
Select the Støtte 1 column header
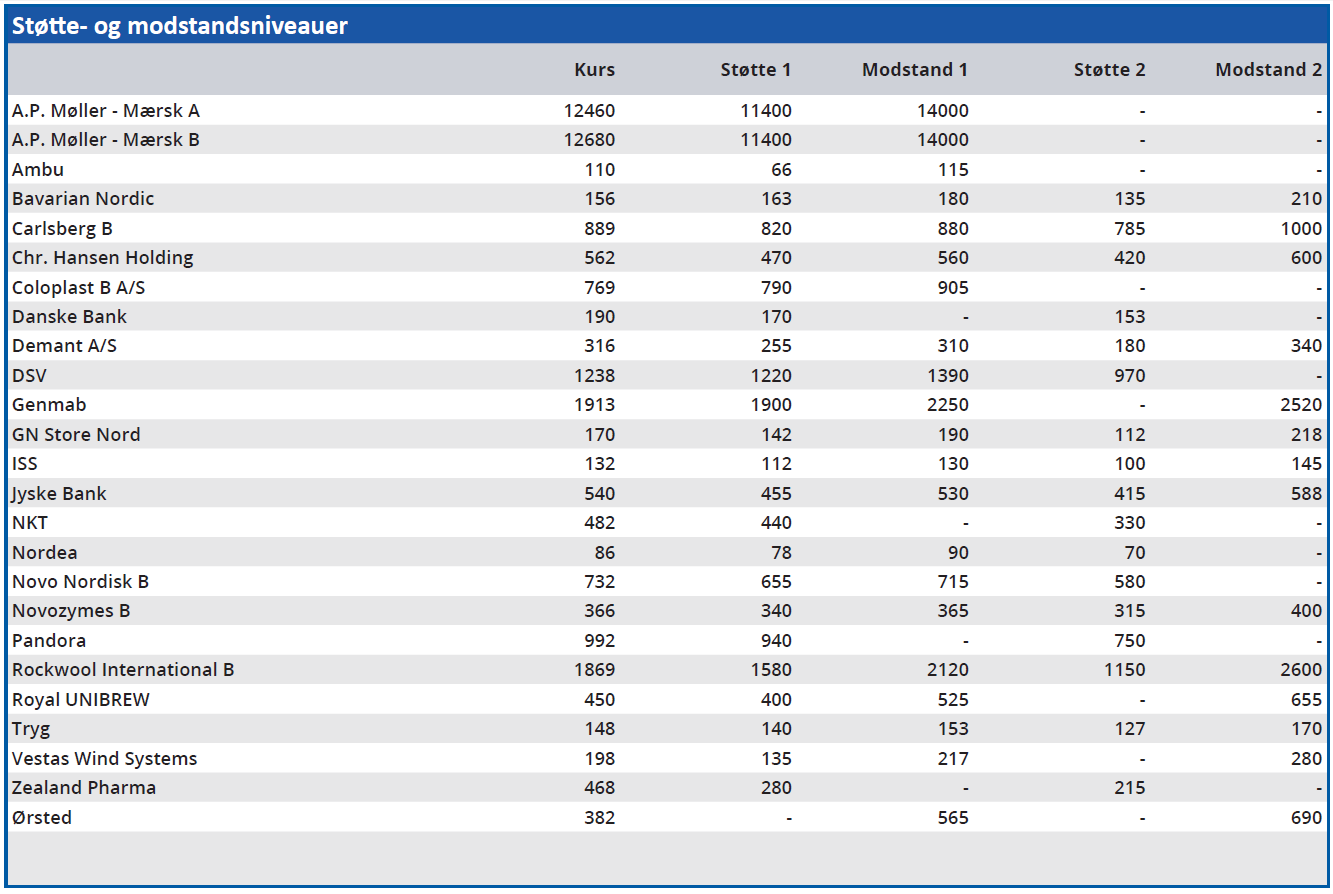pyautogui.click(x=755, y=70)
